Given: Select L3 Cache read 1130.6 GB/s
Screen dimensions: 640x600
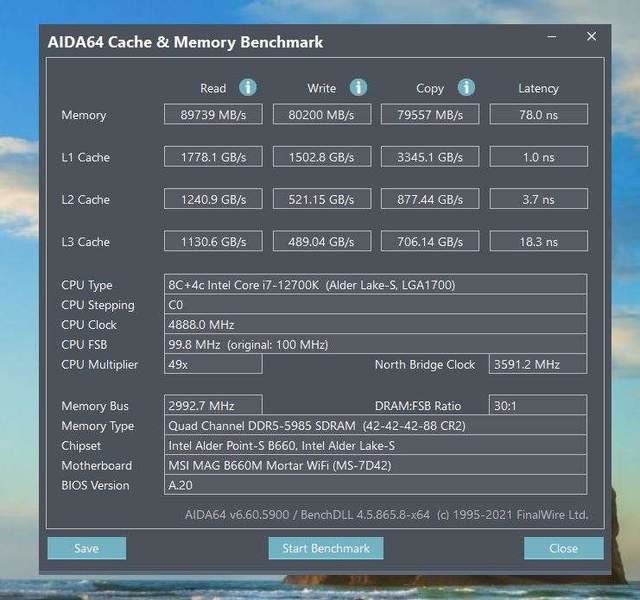Looking at the screenshot, I should 213,241.
